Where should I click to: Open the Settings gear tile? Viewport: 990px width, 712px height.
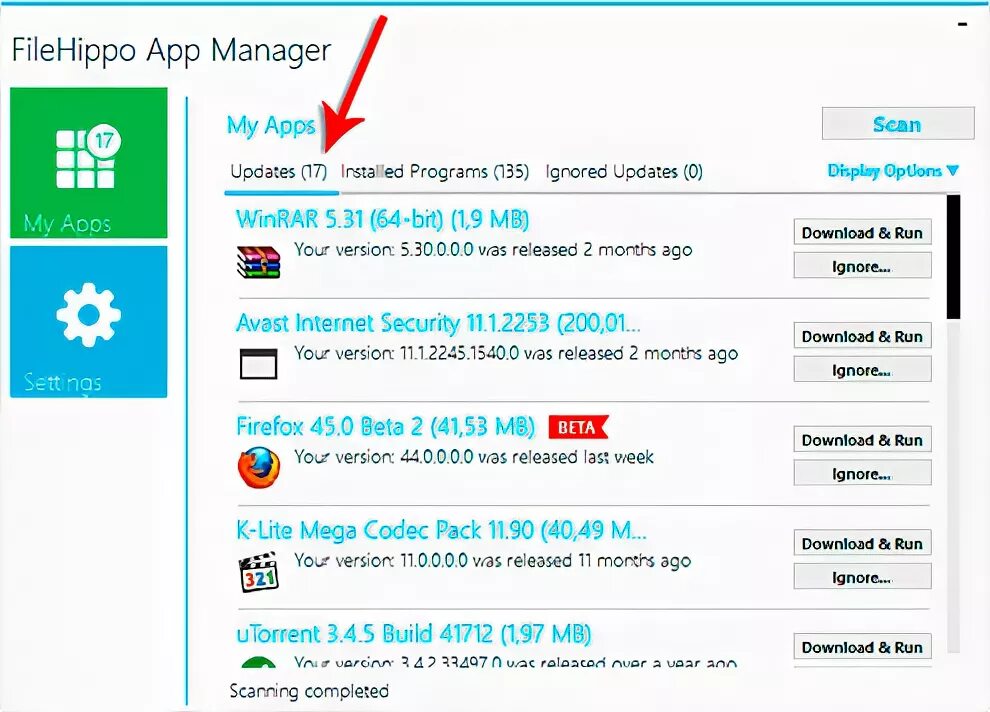click(88, 322)
